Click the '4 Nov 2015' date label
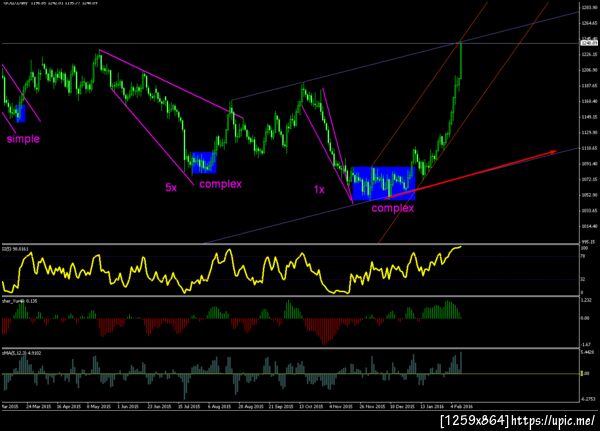600x431 pixels. point(341,407)
